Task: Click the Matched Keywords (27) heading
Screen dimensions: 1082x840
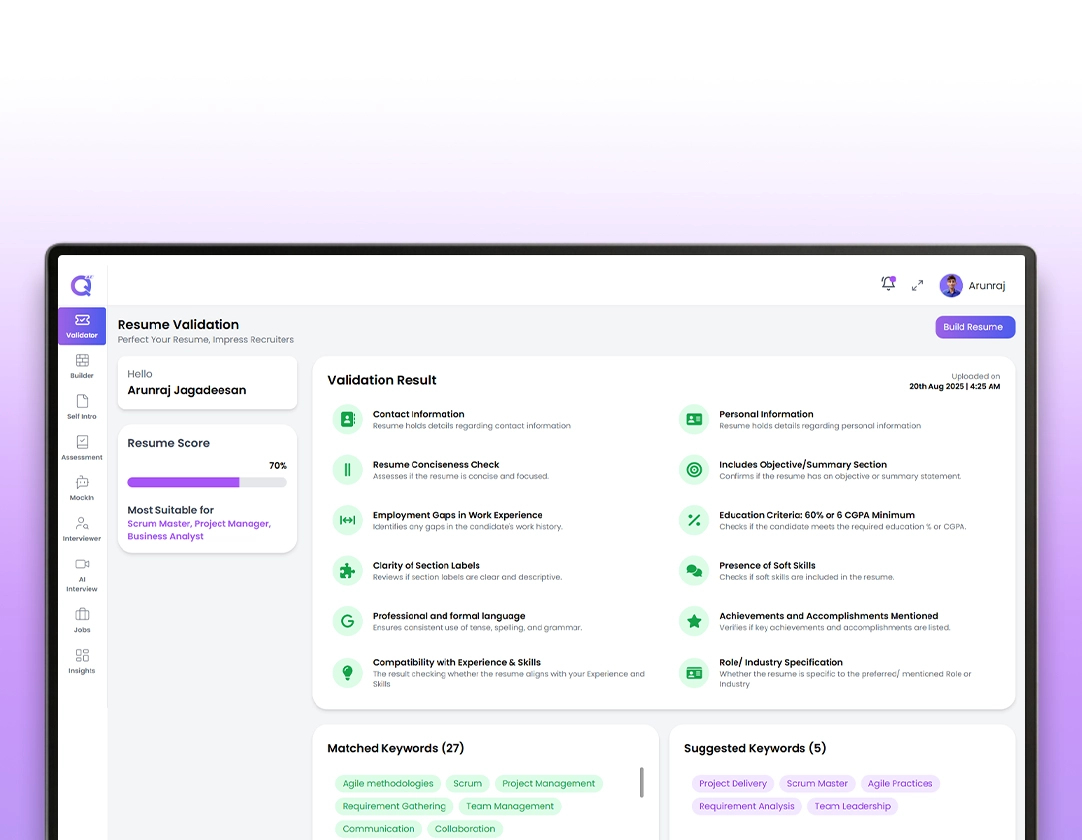Action: click(x=395, y=748)
